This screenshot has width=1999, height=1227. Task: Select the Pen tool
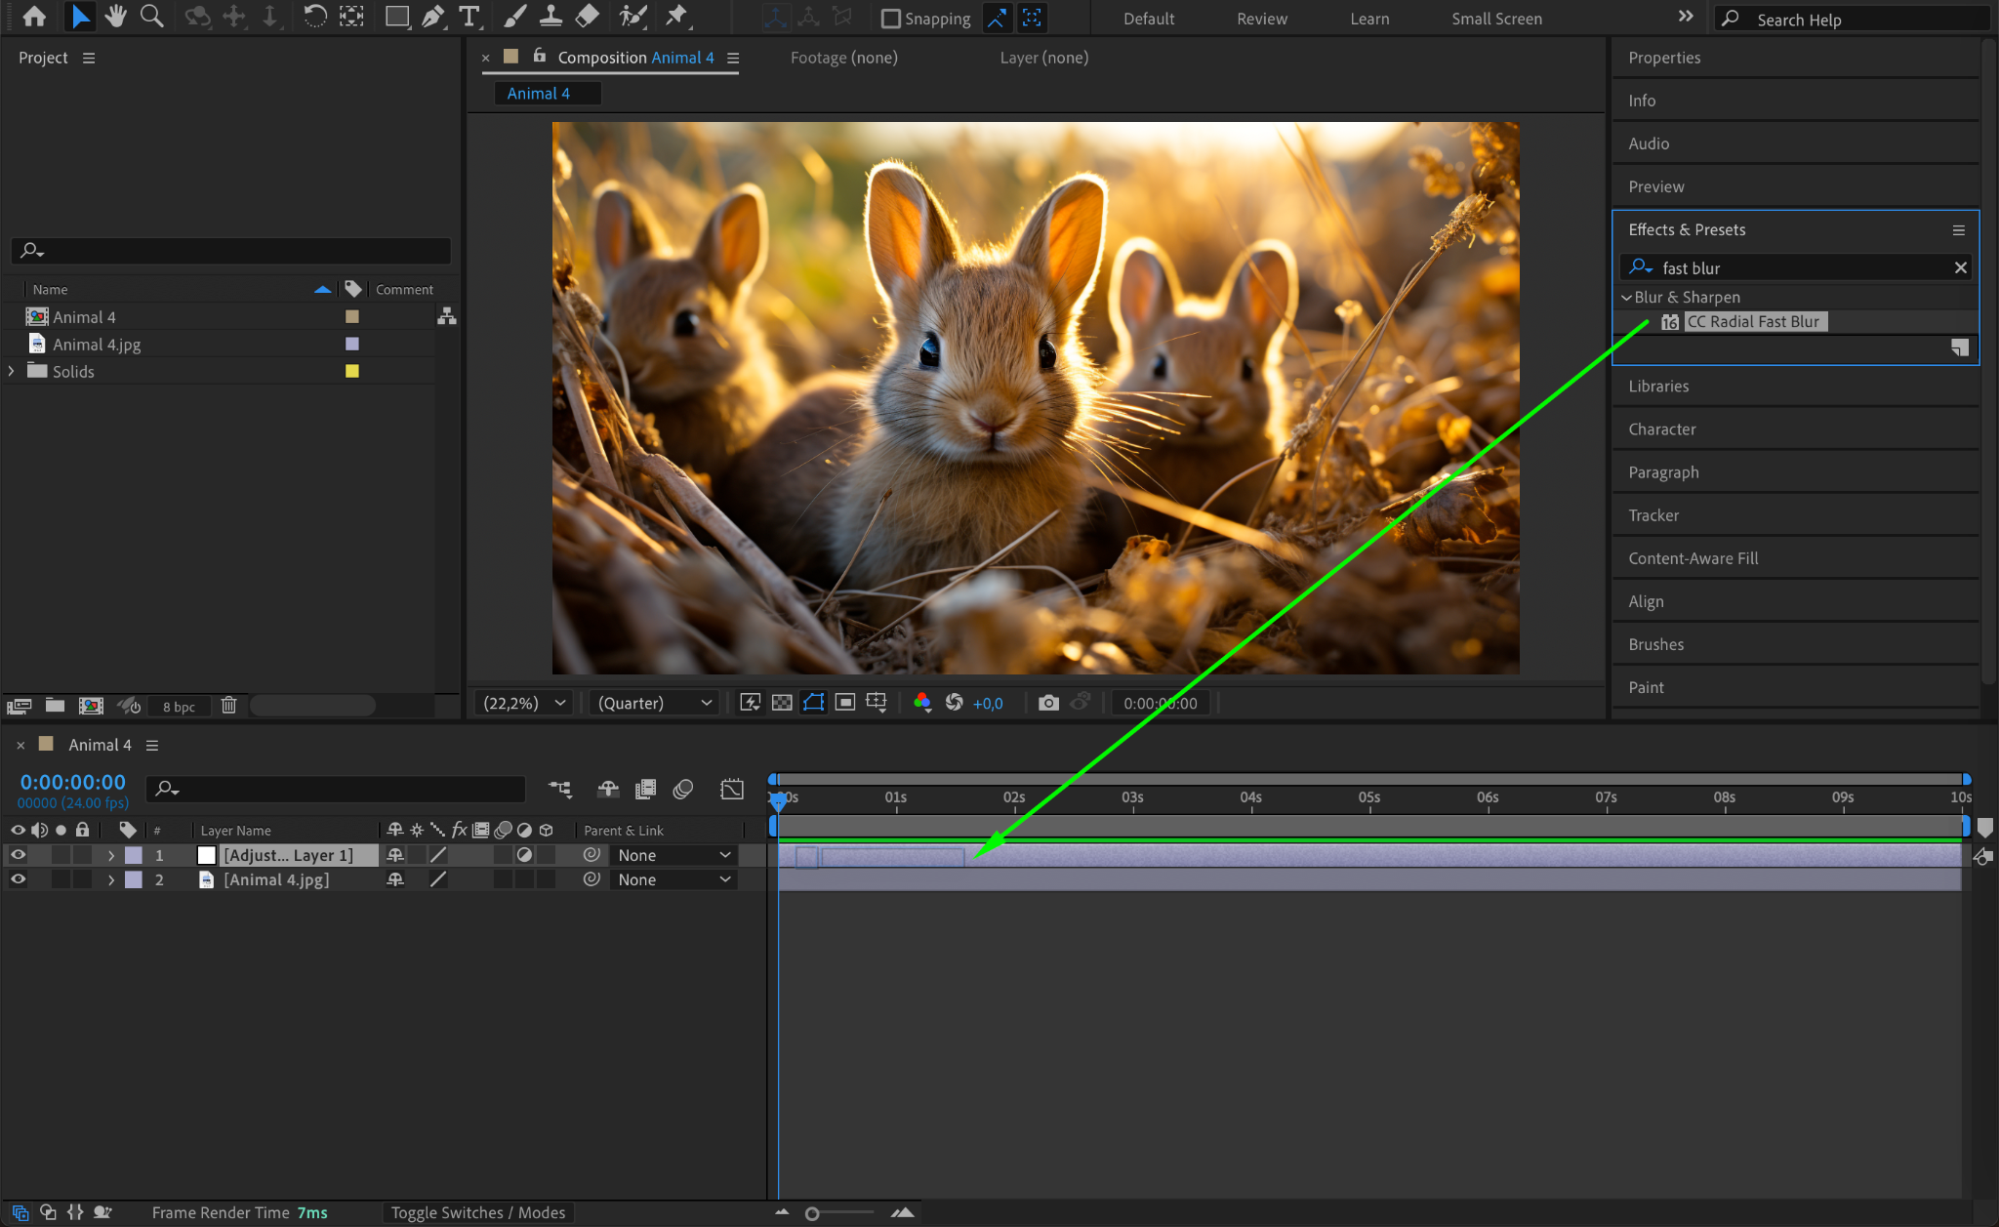[433, 16]
